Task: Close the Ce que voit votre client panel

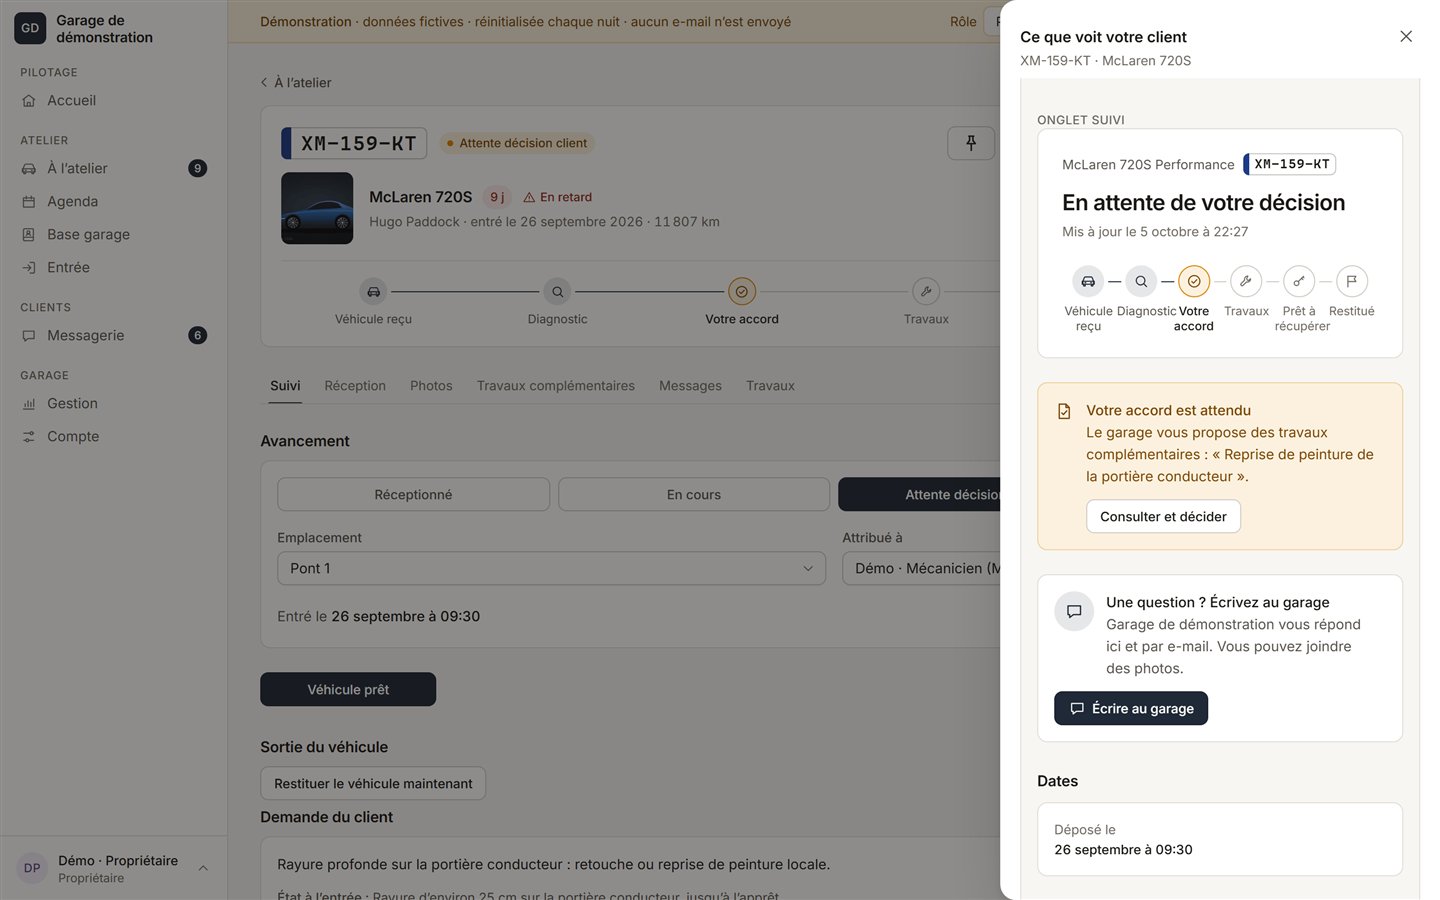Action: 1406,36
